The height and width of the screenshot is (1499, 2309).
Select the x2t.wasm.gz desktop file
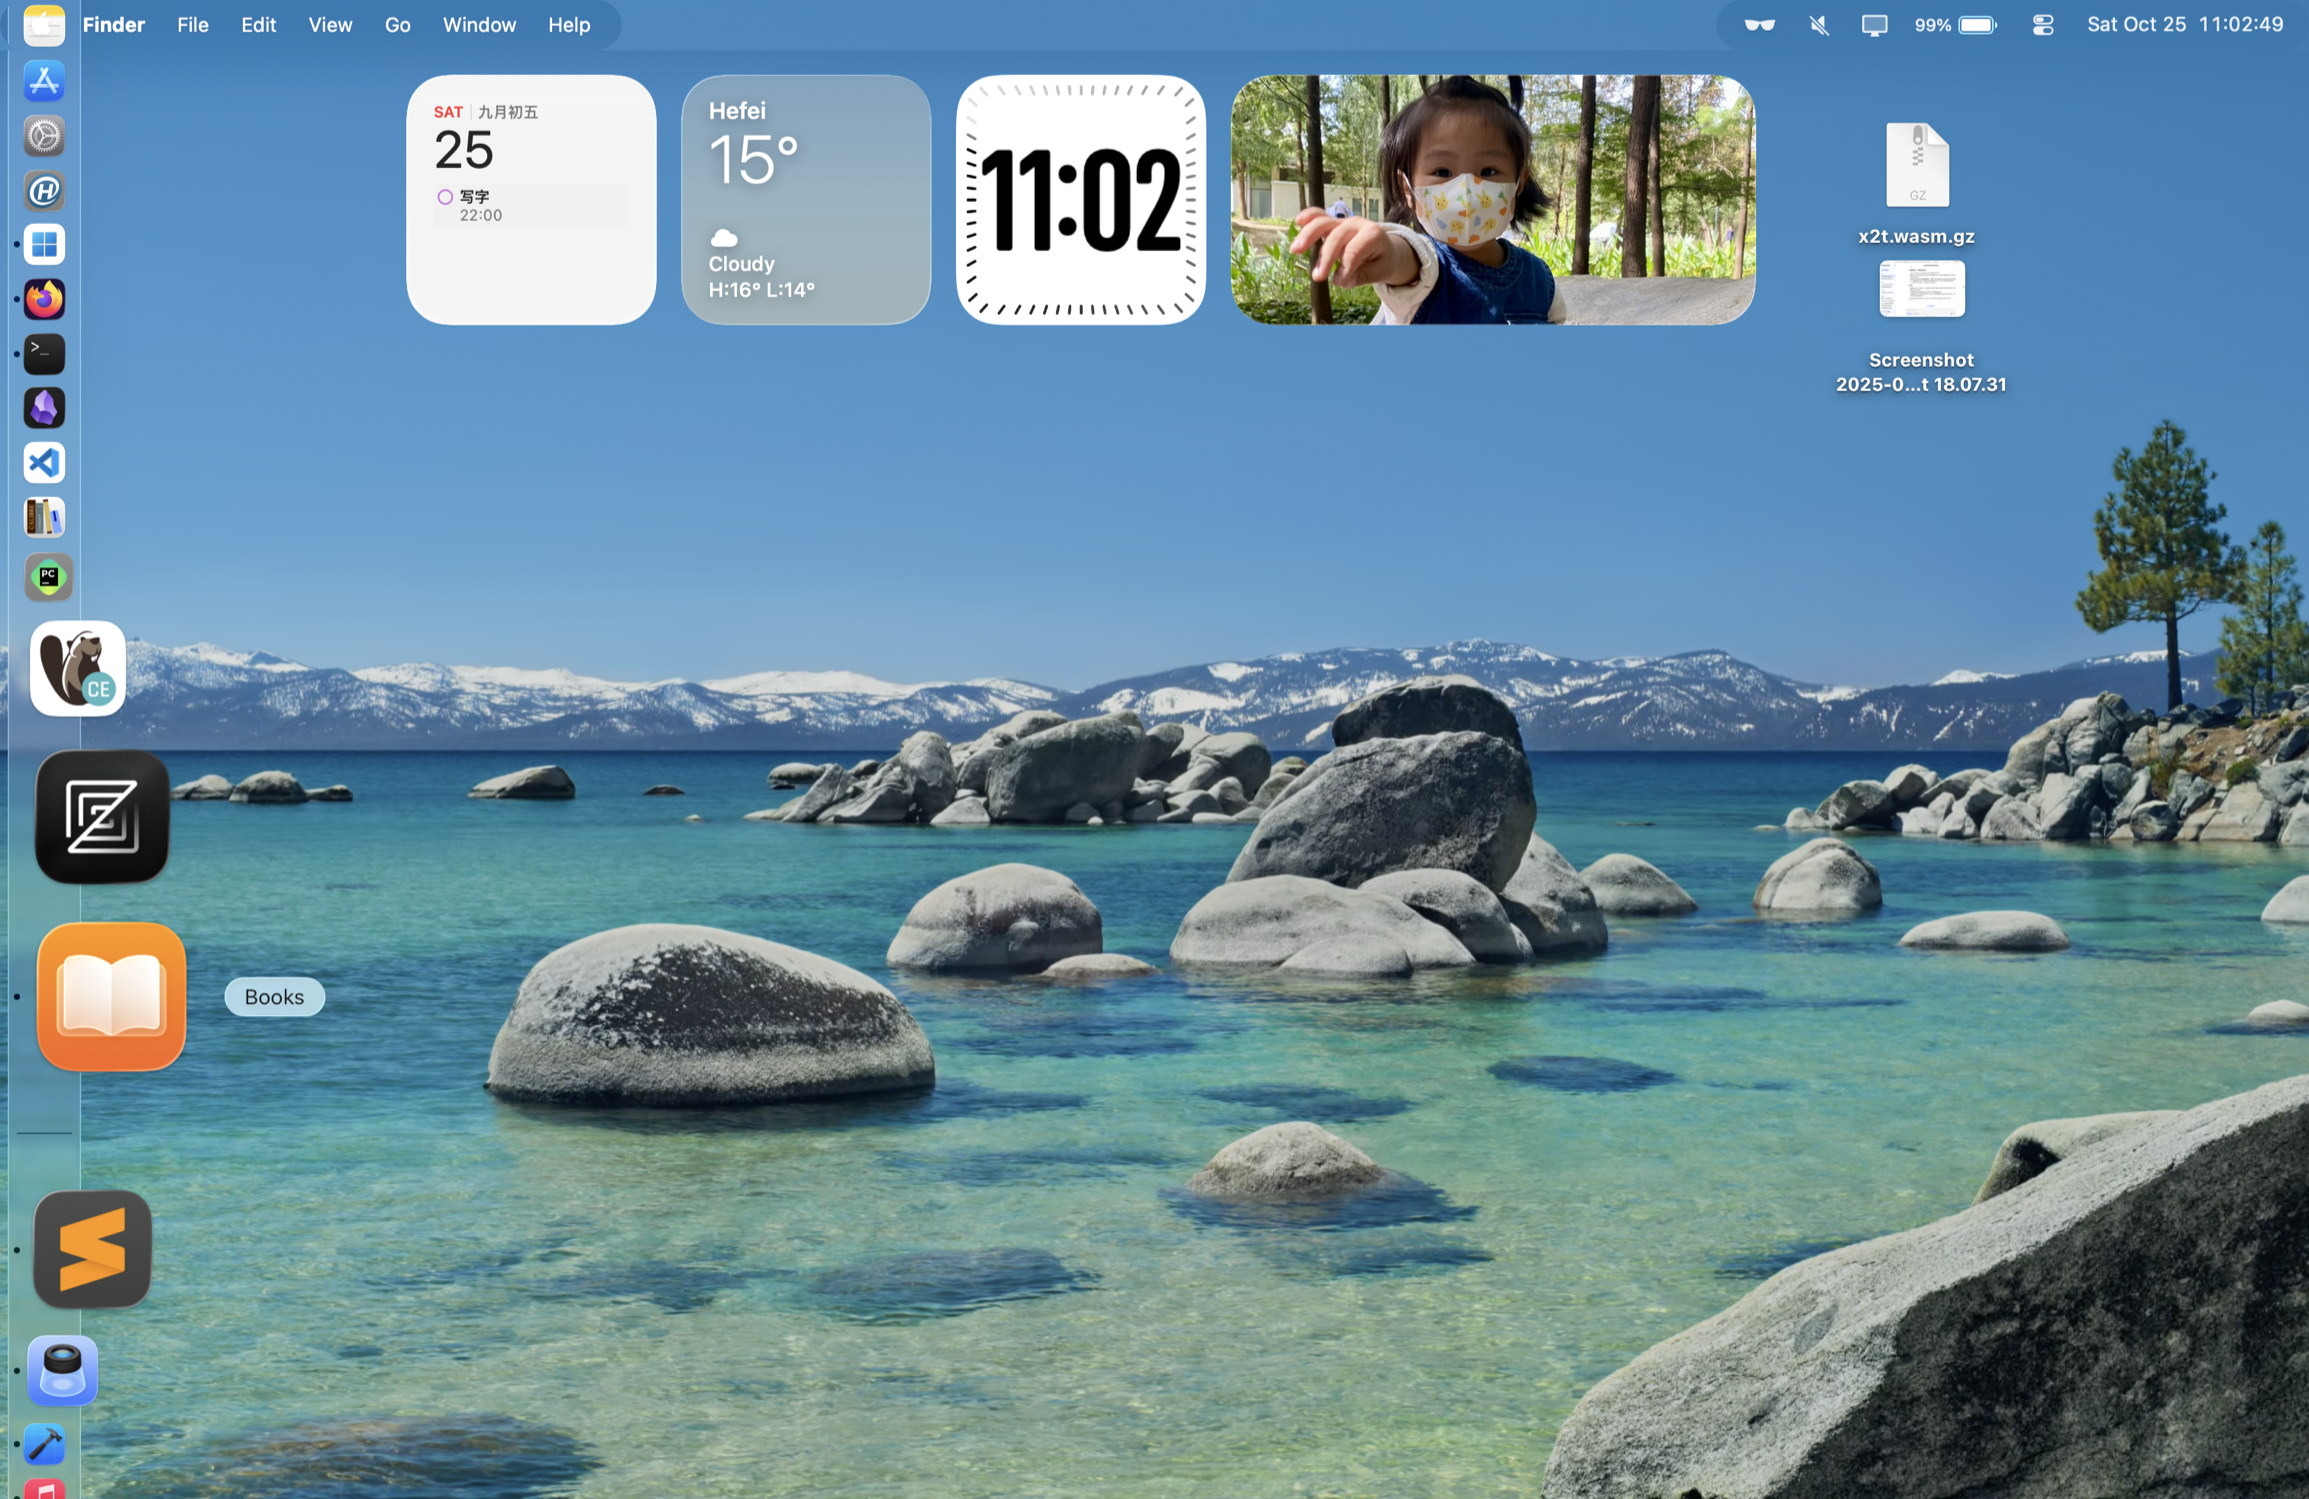[1916, 166]
